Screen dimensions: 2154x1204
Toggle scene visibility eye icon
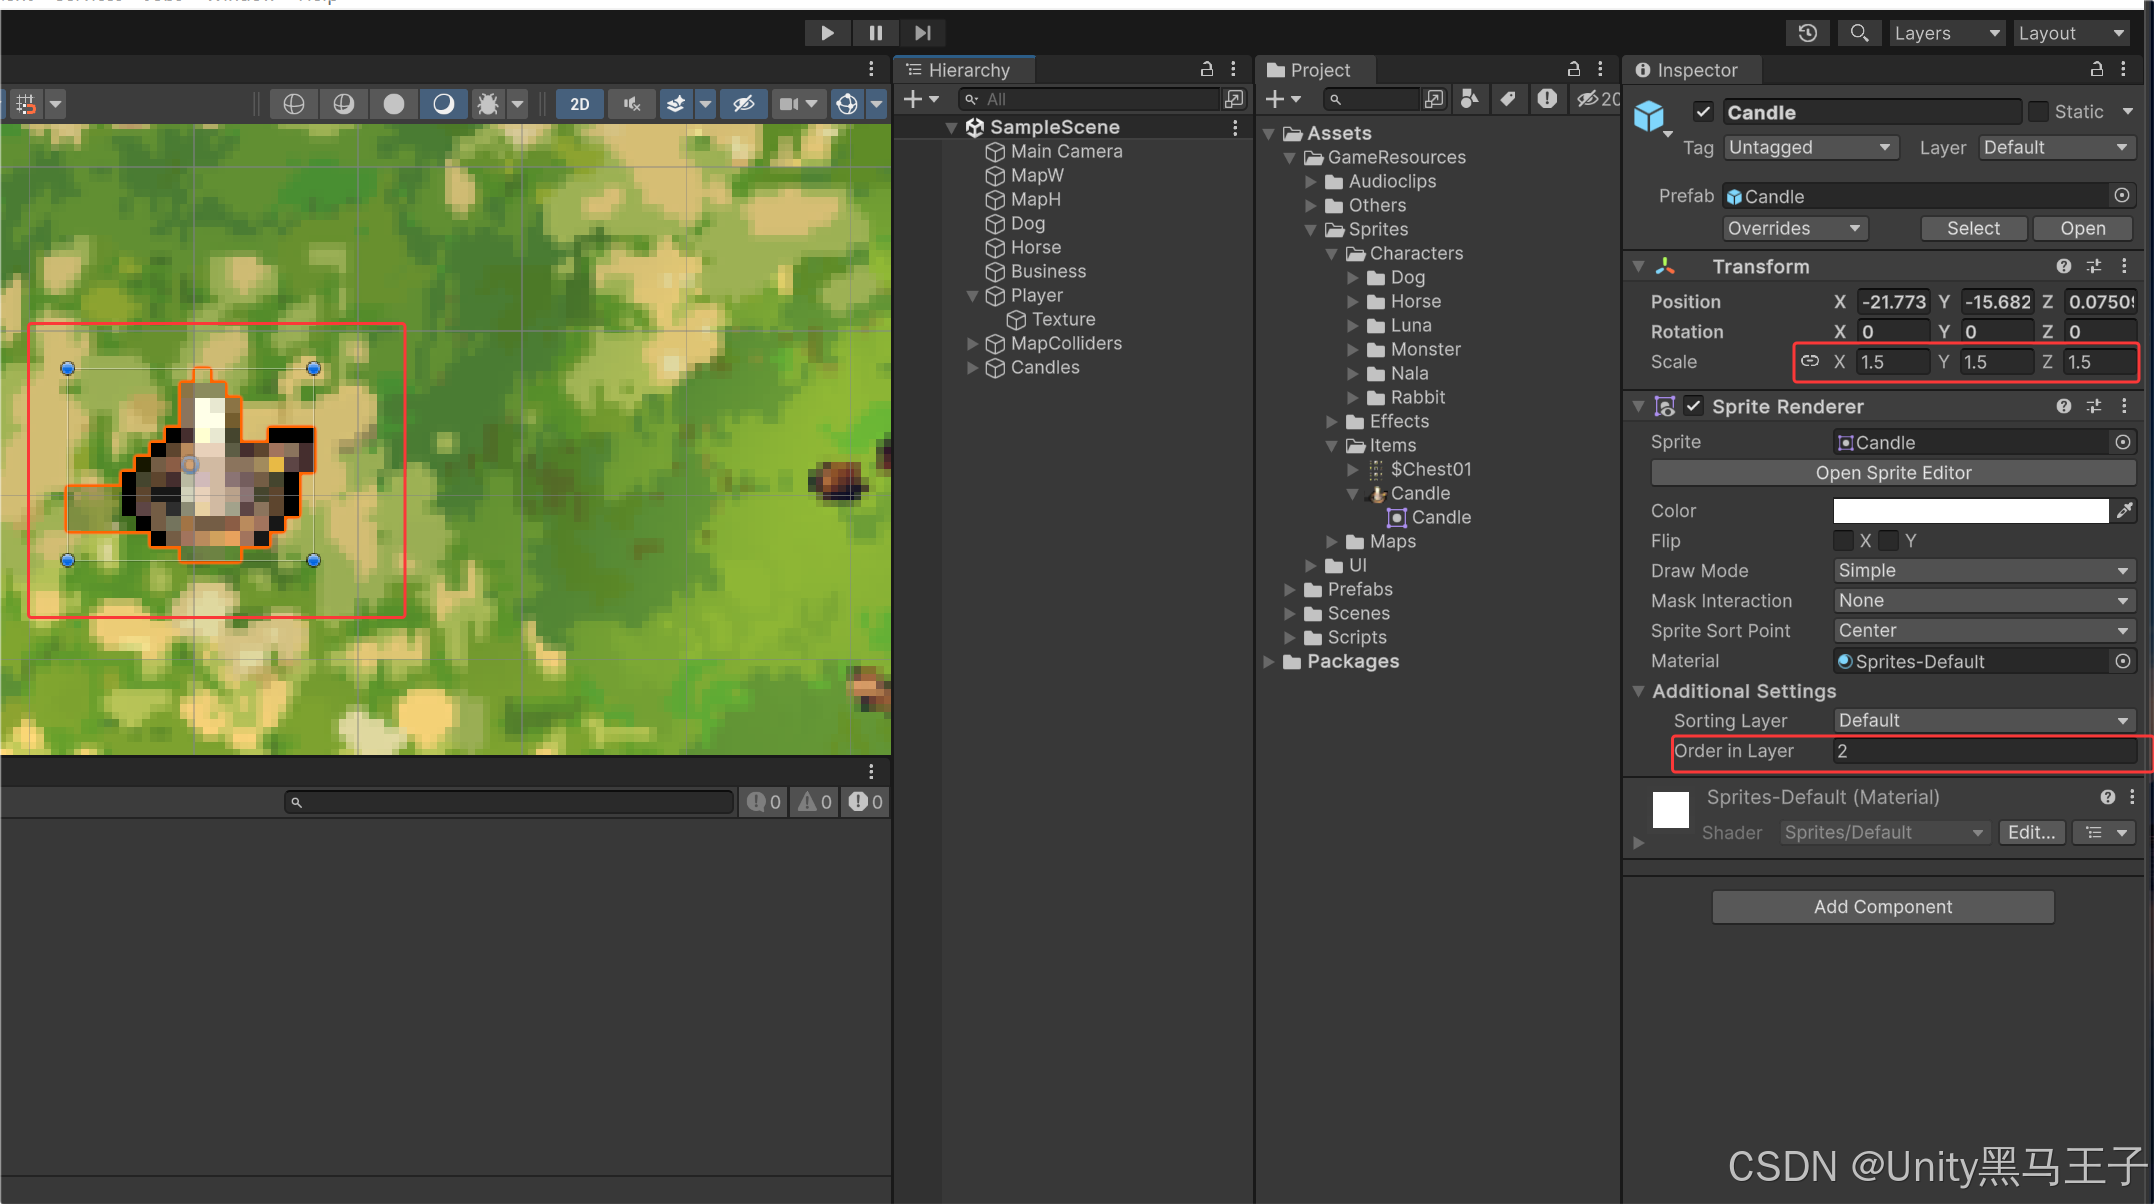(x=743, y=103)
